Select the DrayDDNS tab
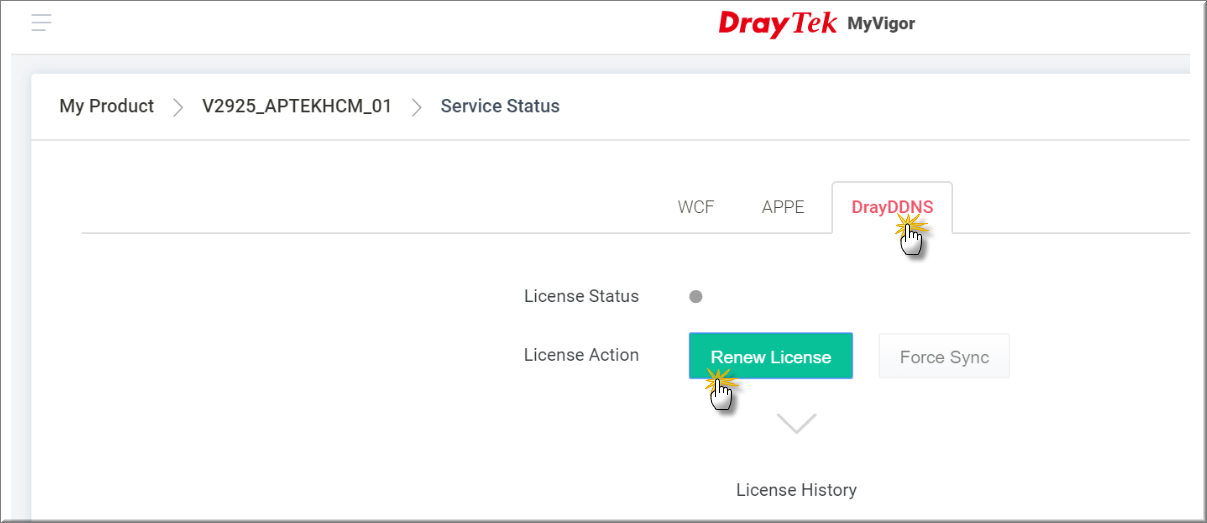The width and height of the screenshot is (1207, 523). 892,208
